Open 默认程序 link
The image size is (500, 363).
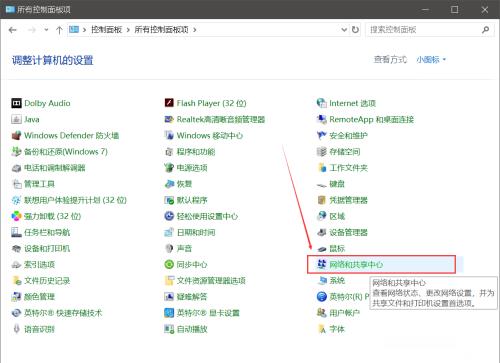coord(192,200)
